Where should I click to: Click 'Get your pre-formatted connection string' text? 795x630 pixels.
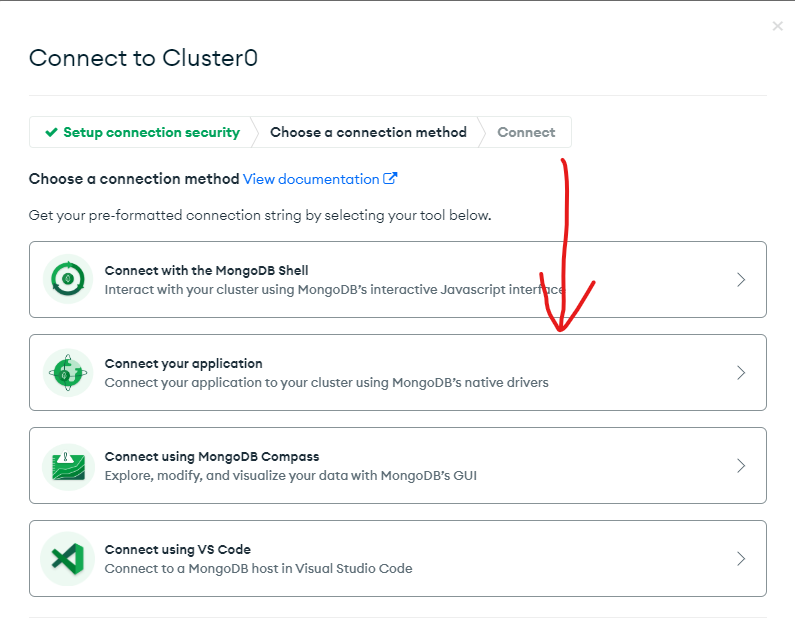(x=260, y=215)
